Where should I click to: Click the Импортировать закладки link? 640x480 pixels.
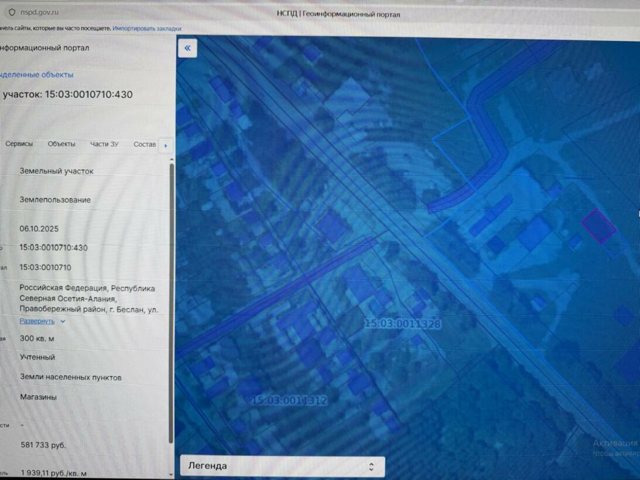coord(147,29)
